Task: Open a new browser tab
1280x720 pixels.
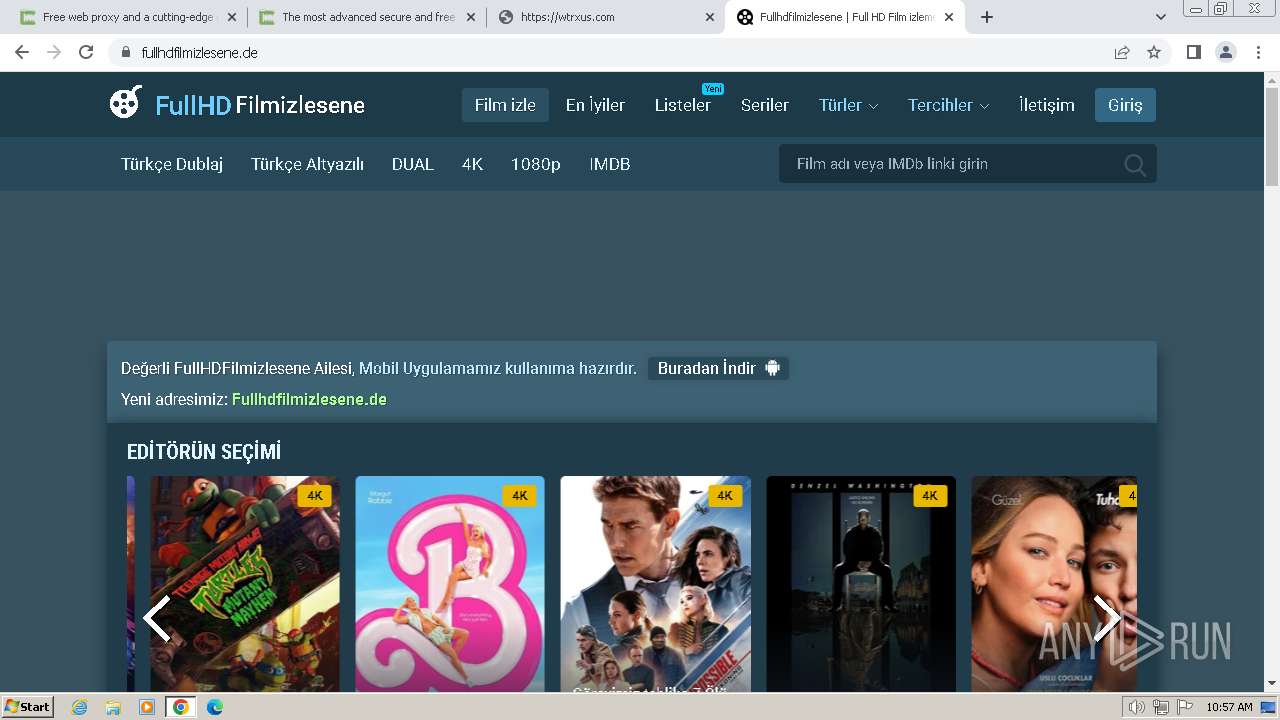Action: pyautogui.click(x=987, y=17)
